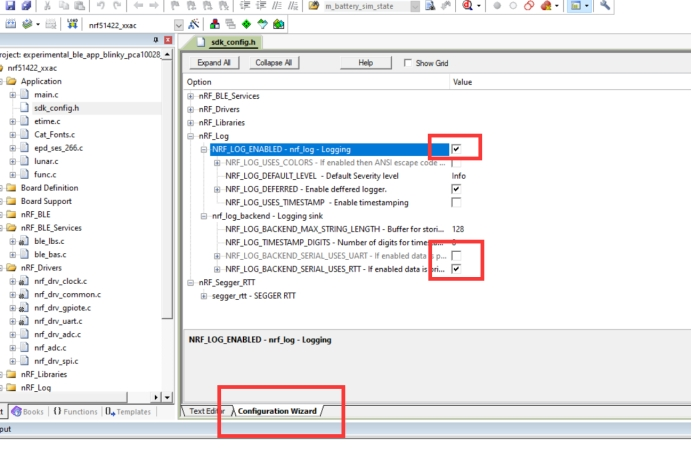Toggle NRF_LOG_BACKEND_SERIAL_USES_RTT checkbox
Screen dimensions: 692x457
click(456, 269)
